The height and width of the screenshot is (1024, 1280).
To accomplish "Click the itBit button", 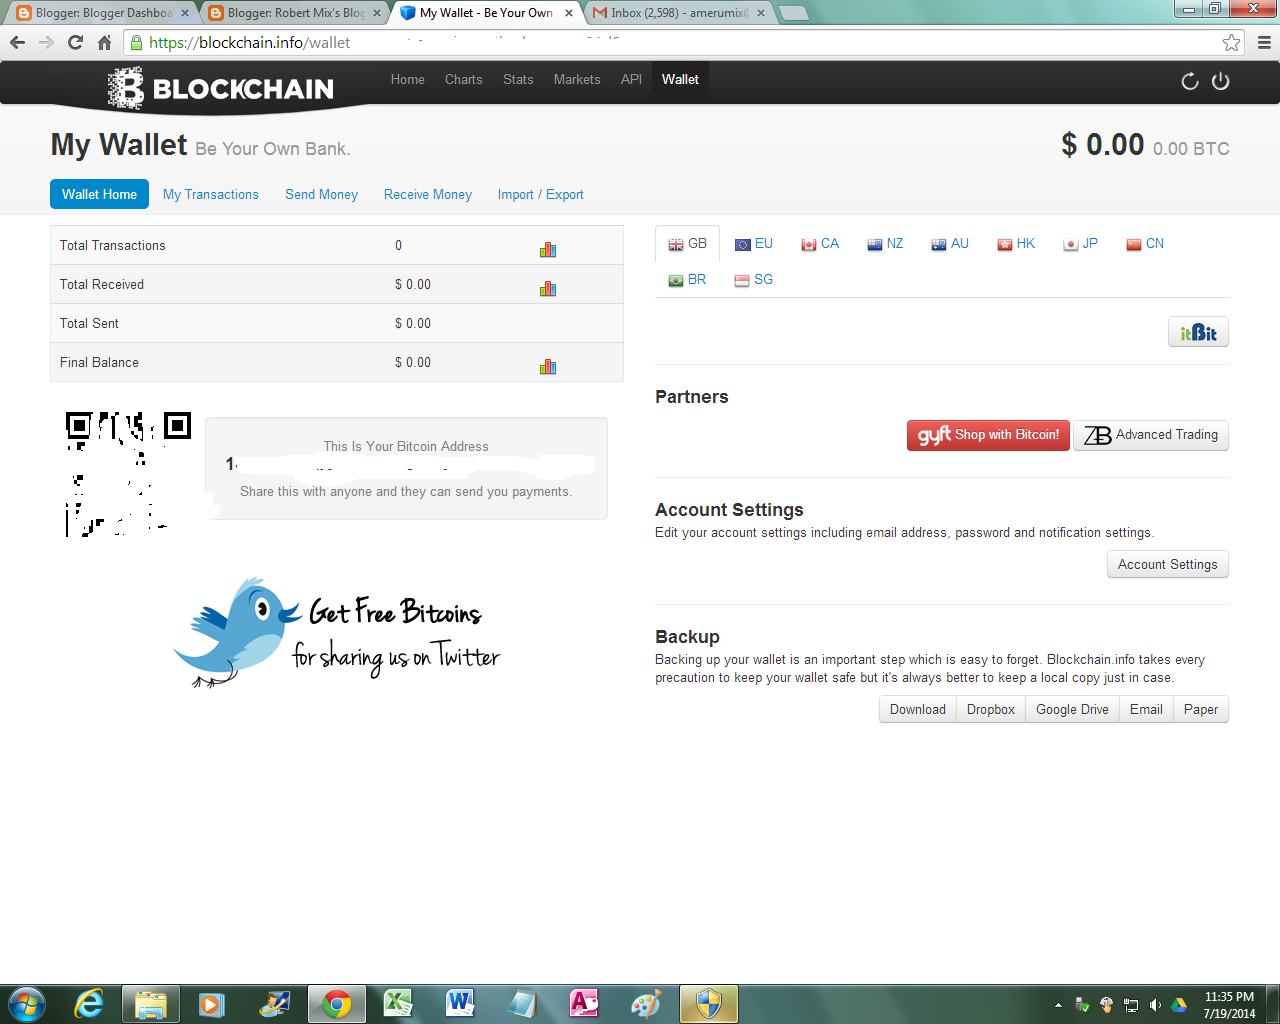I will pos(1198,332).
